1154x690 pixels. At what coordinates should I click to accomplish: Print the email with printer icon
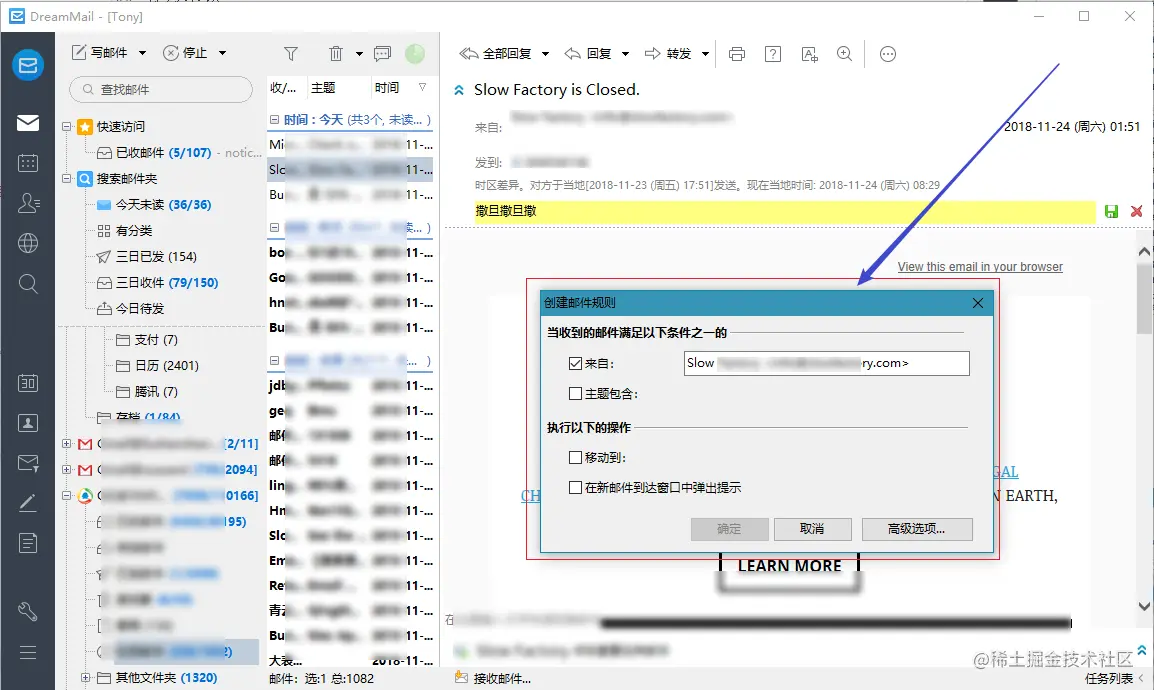tap(737, 54)
